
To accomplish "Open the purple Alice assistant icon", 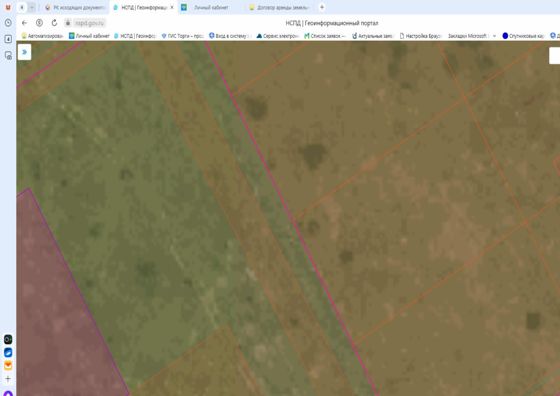I will coord(8,393).
